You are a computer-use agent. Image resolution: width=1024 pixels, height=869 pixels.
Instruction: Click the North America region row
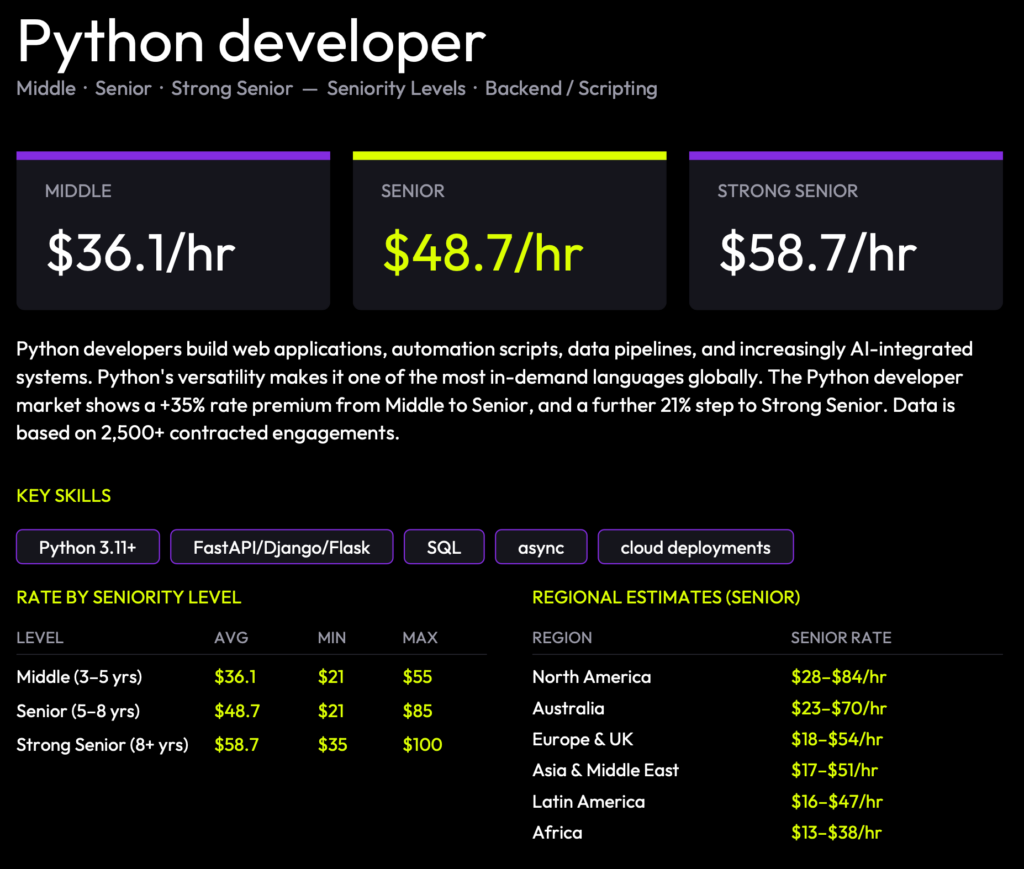(767, 676)
